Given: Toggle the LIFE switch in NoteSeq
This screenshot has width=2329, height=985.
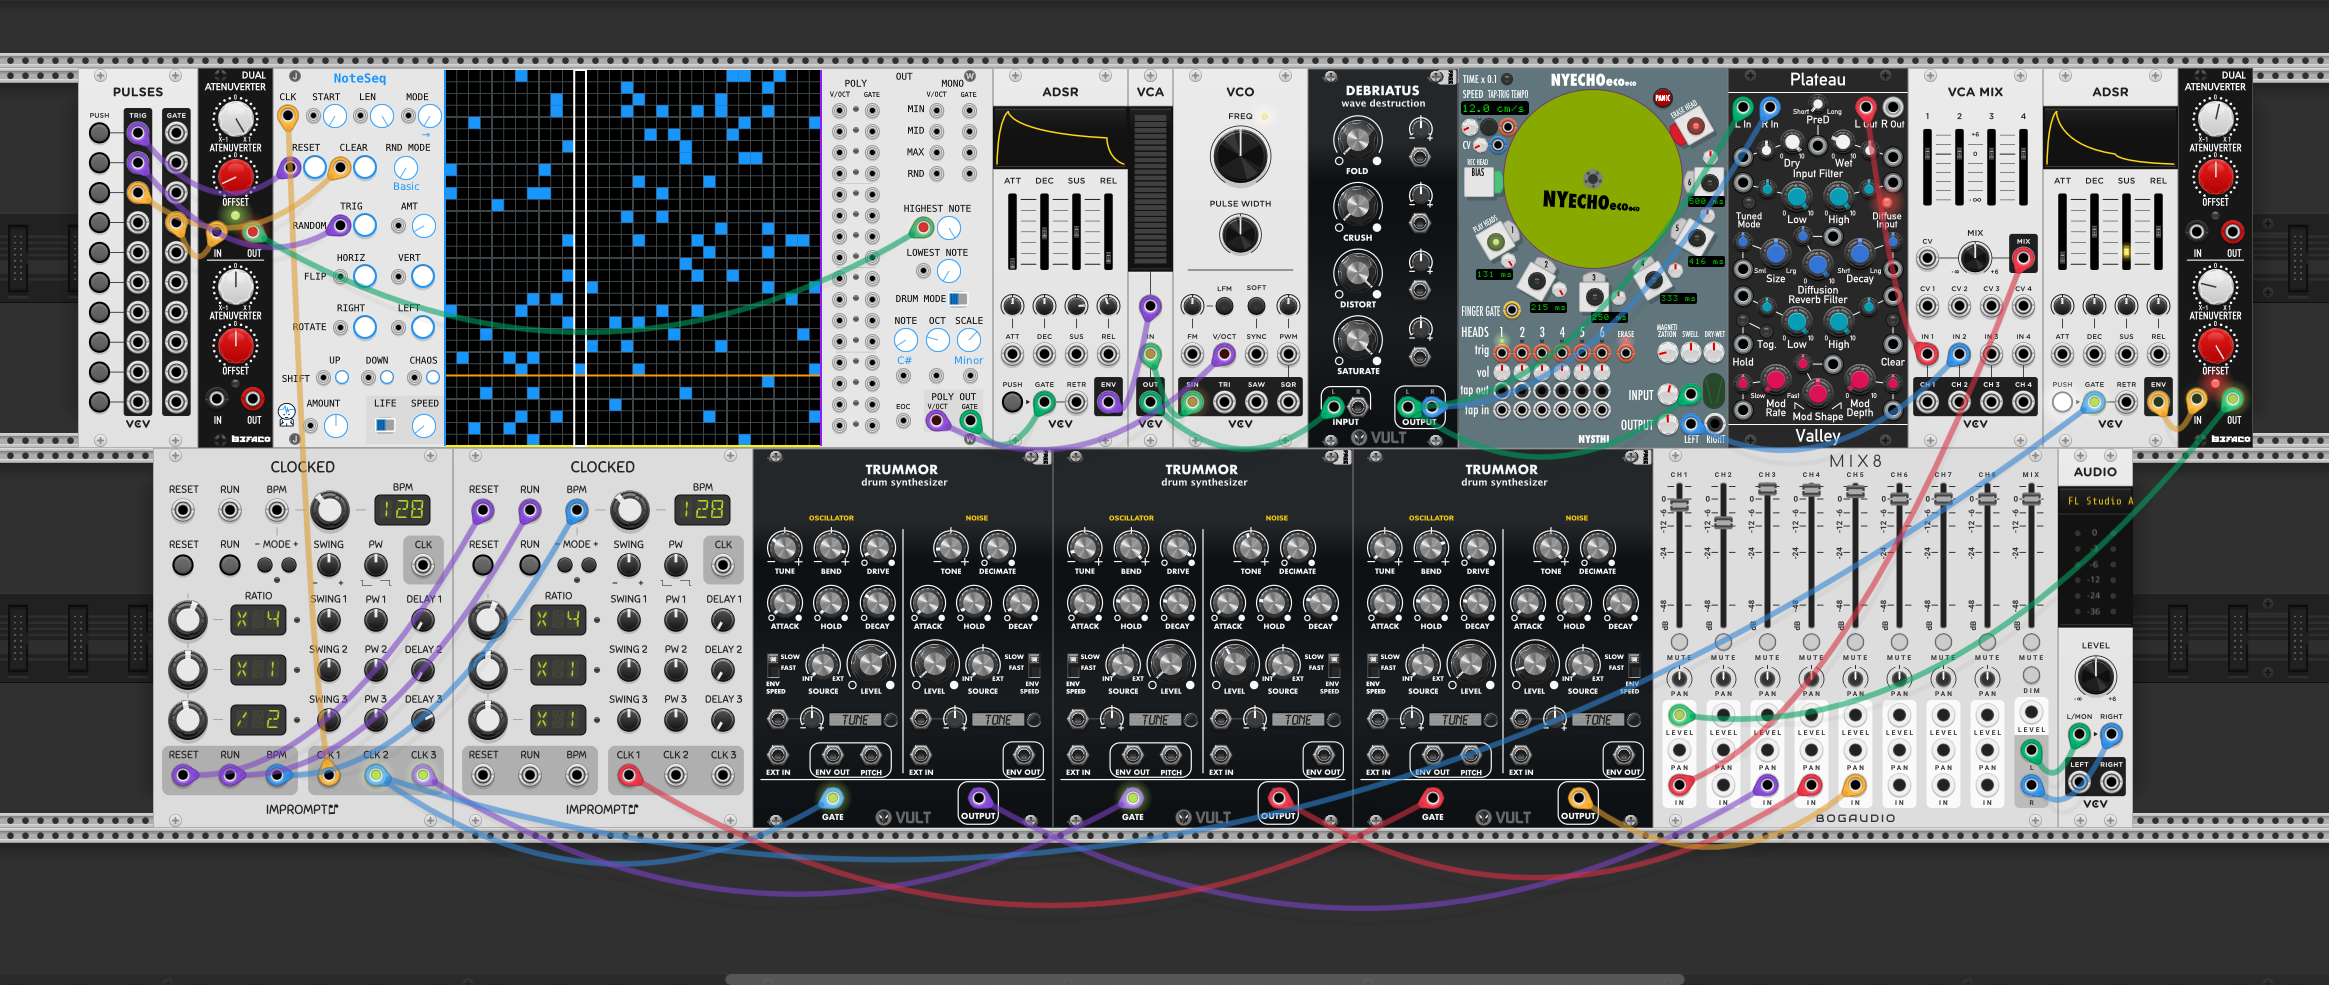Looking at the screenshot, I should point(385,425).
